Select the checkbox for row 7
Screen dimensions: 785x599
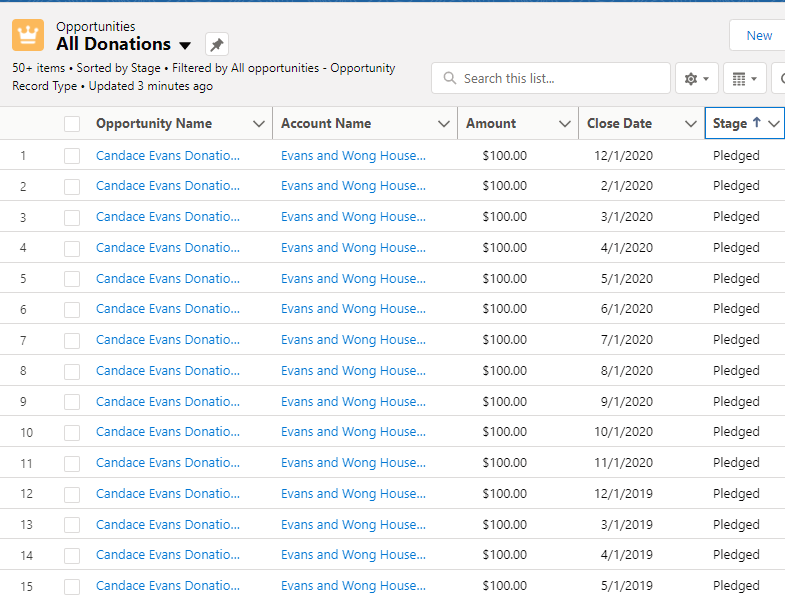(x=72, y=341)
